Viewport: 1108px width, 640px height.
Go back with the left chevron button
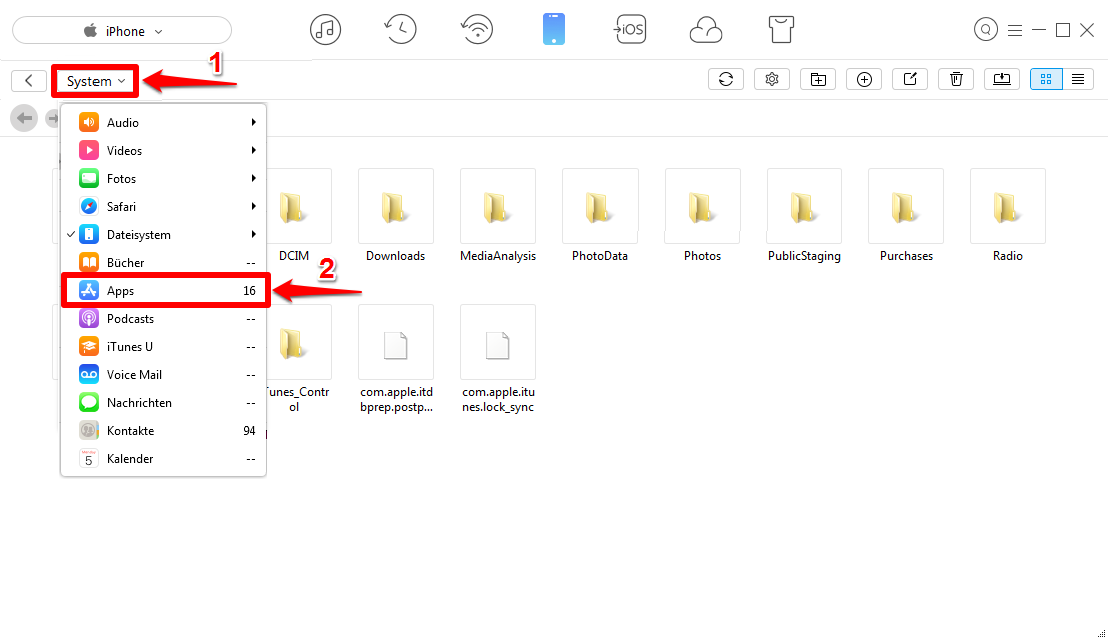[29, 81]
